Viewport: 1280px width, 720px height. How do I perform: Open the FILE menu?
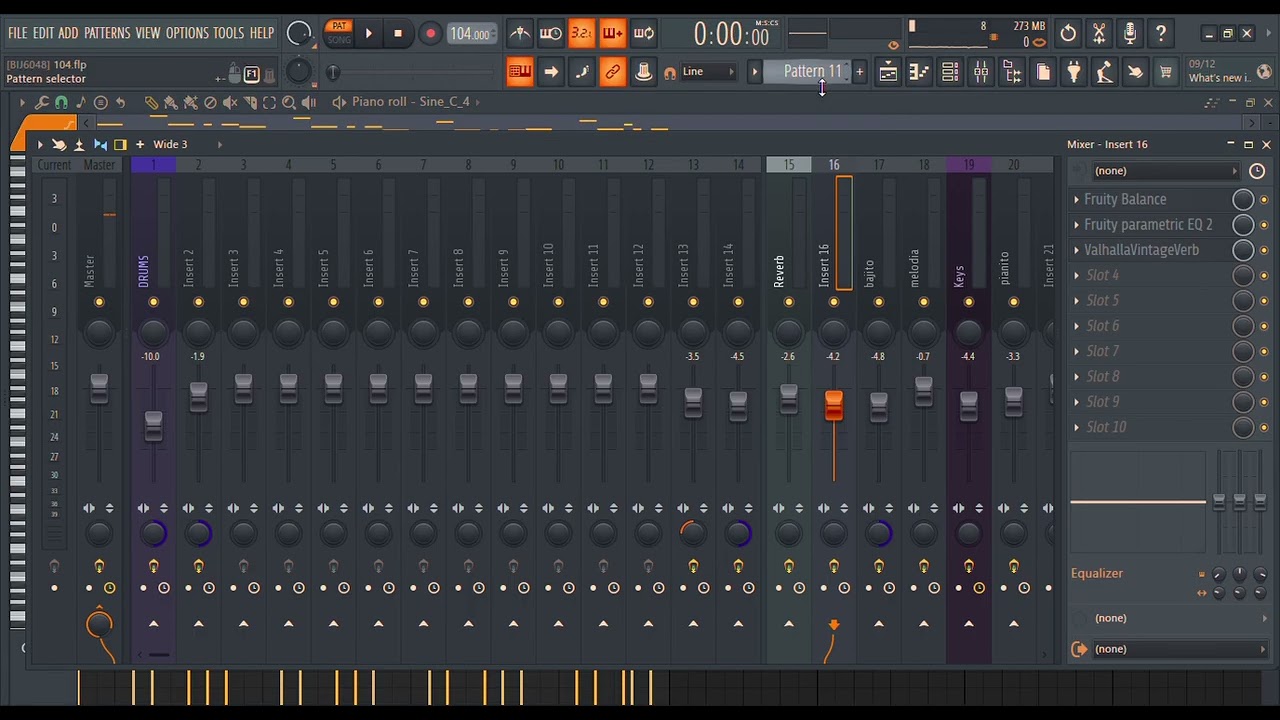click(x=18, y=33)
